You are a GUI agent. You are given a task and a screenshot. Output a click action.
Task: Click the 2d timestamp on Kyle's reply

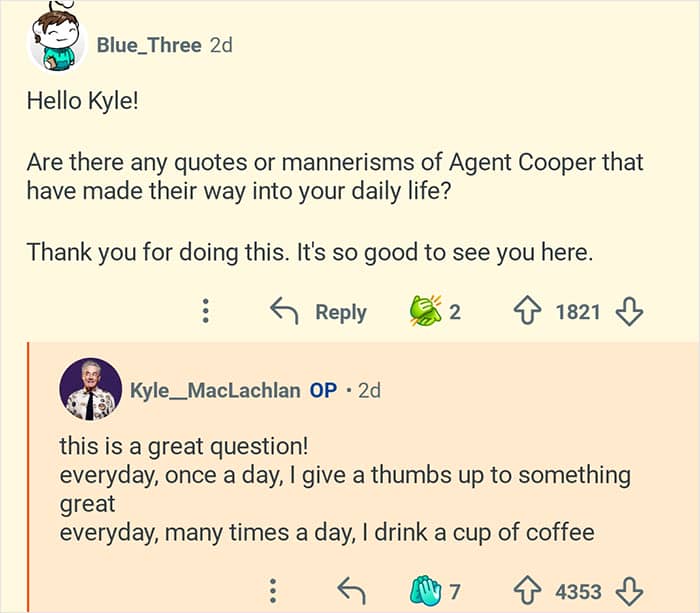pos(369,390)
